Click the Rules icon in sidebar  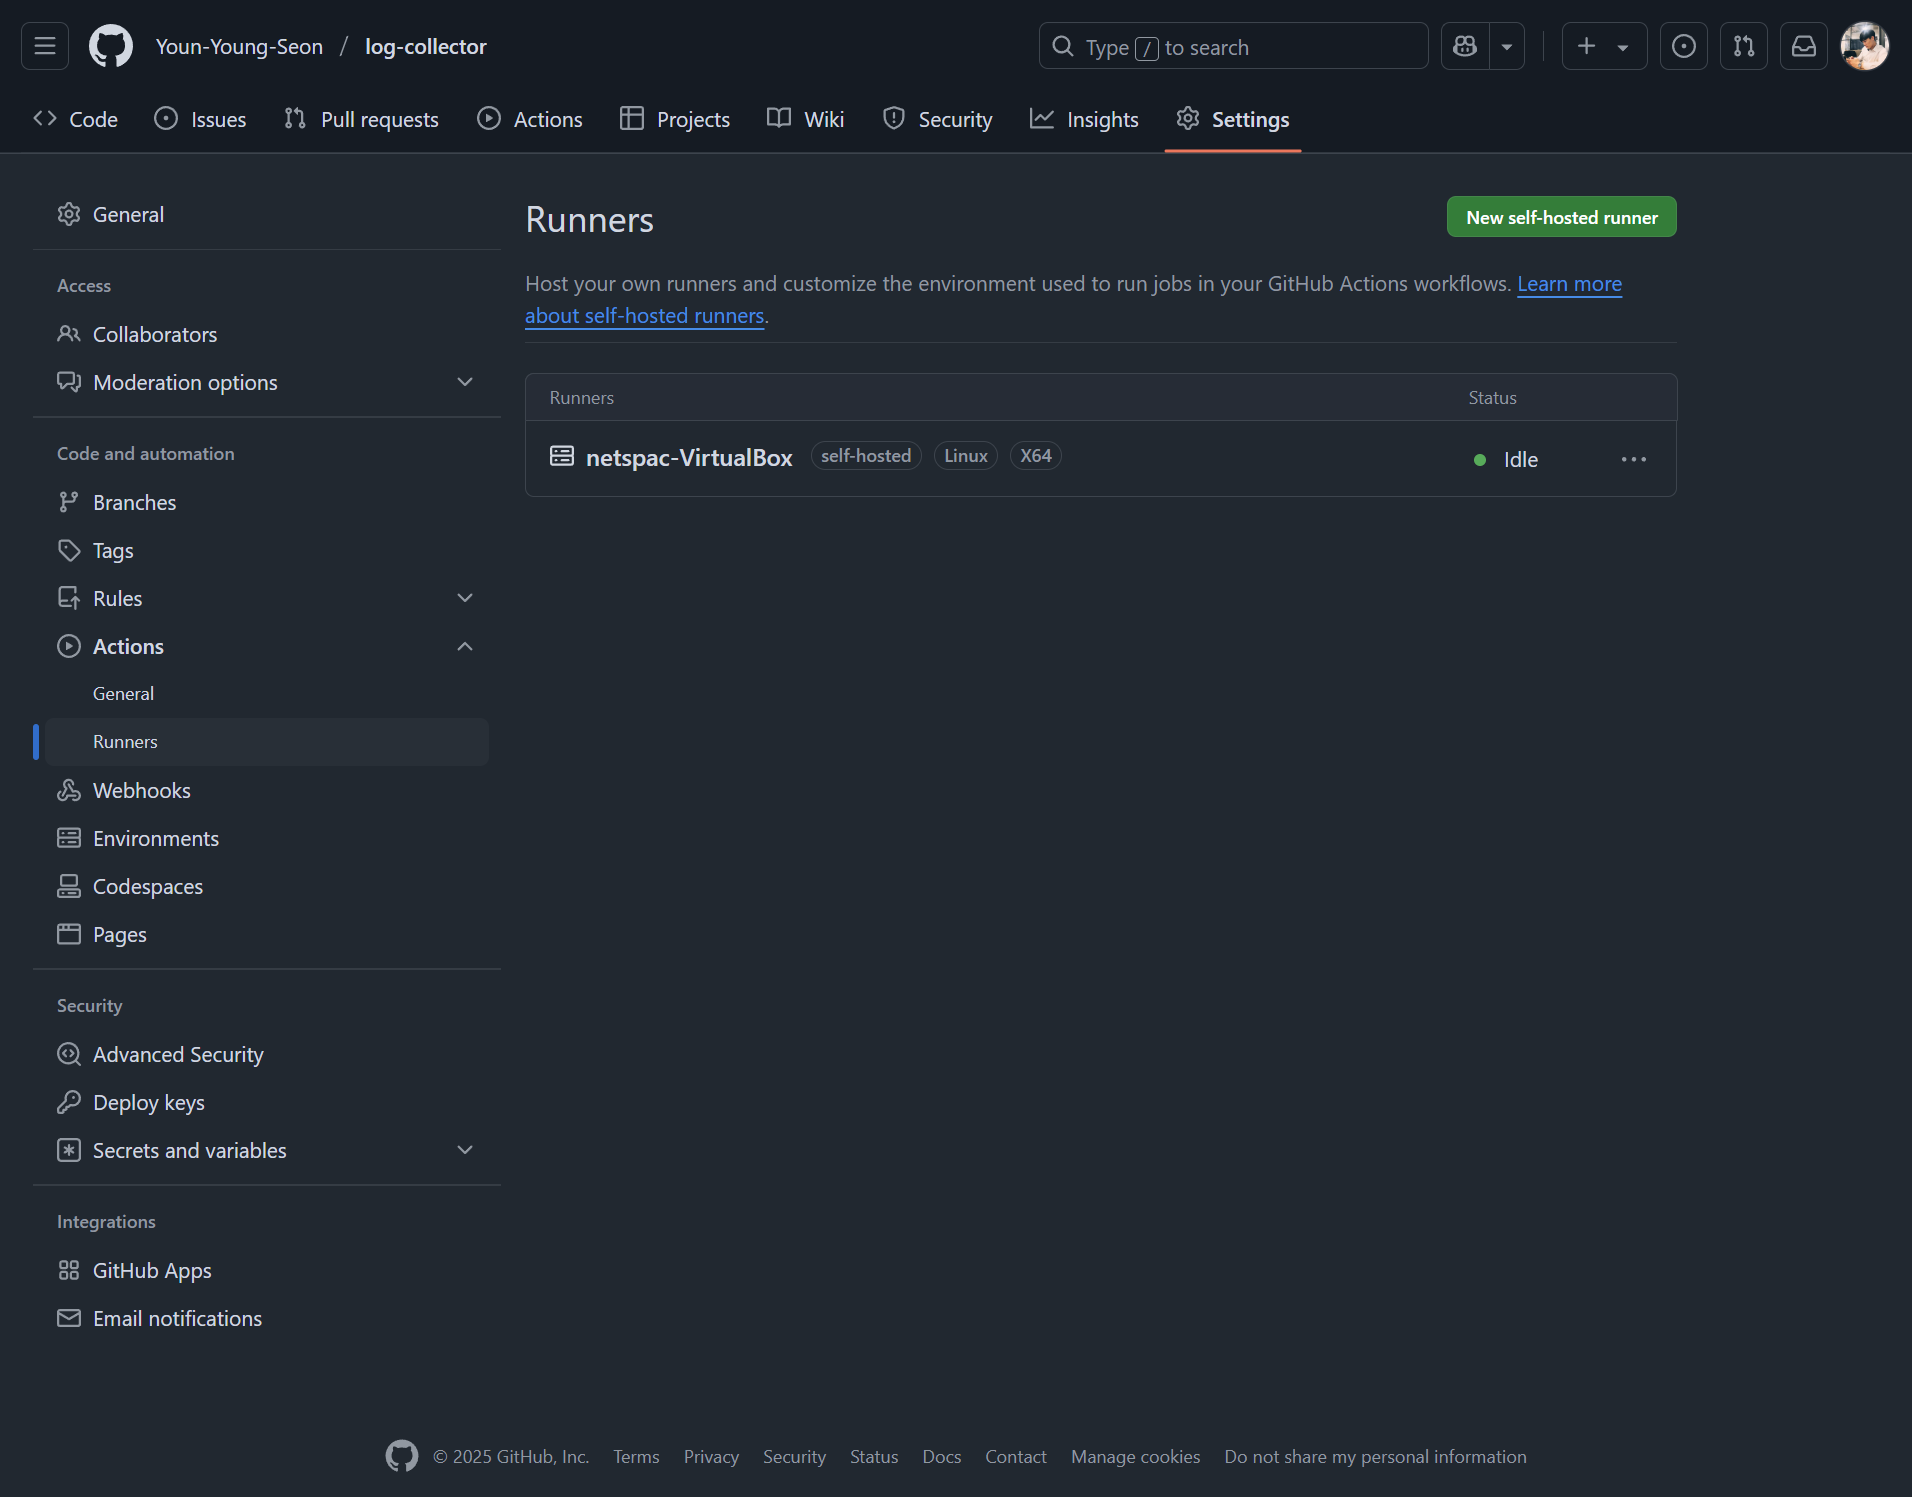pos(69,598)
